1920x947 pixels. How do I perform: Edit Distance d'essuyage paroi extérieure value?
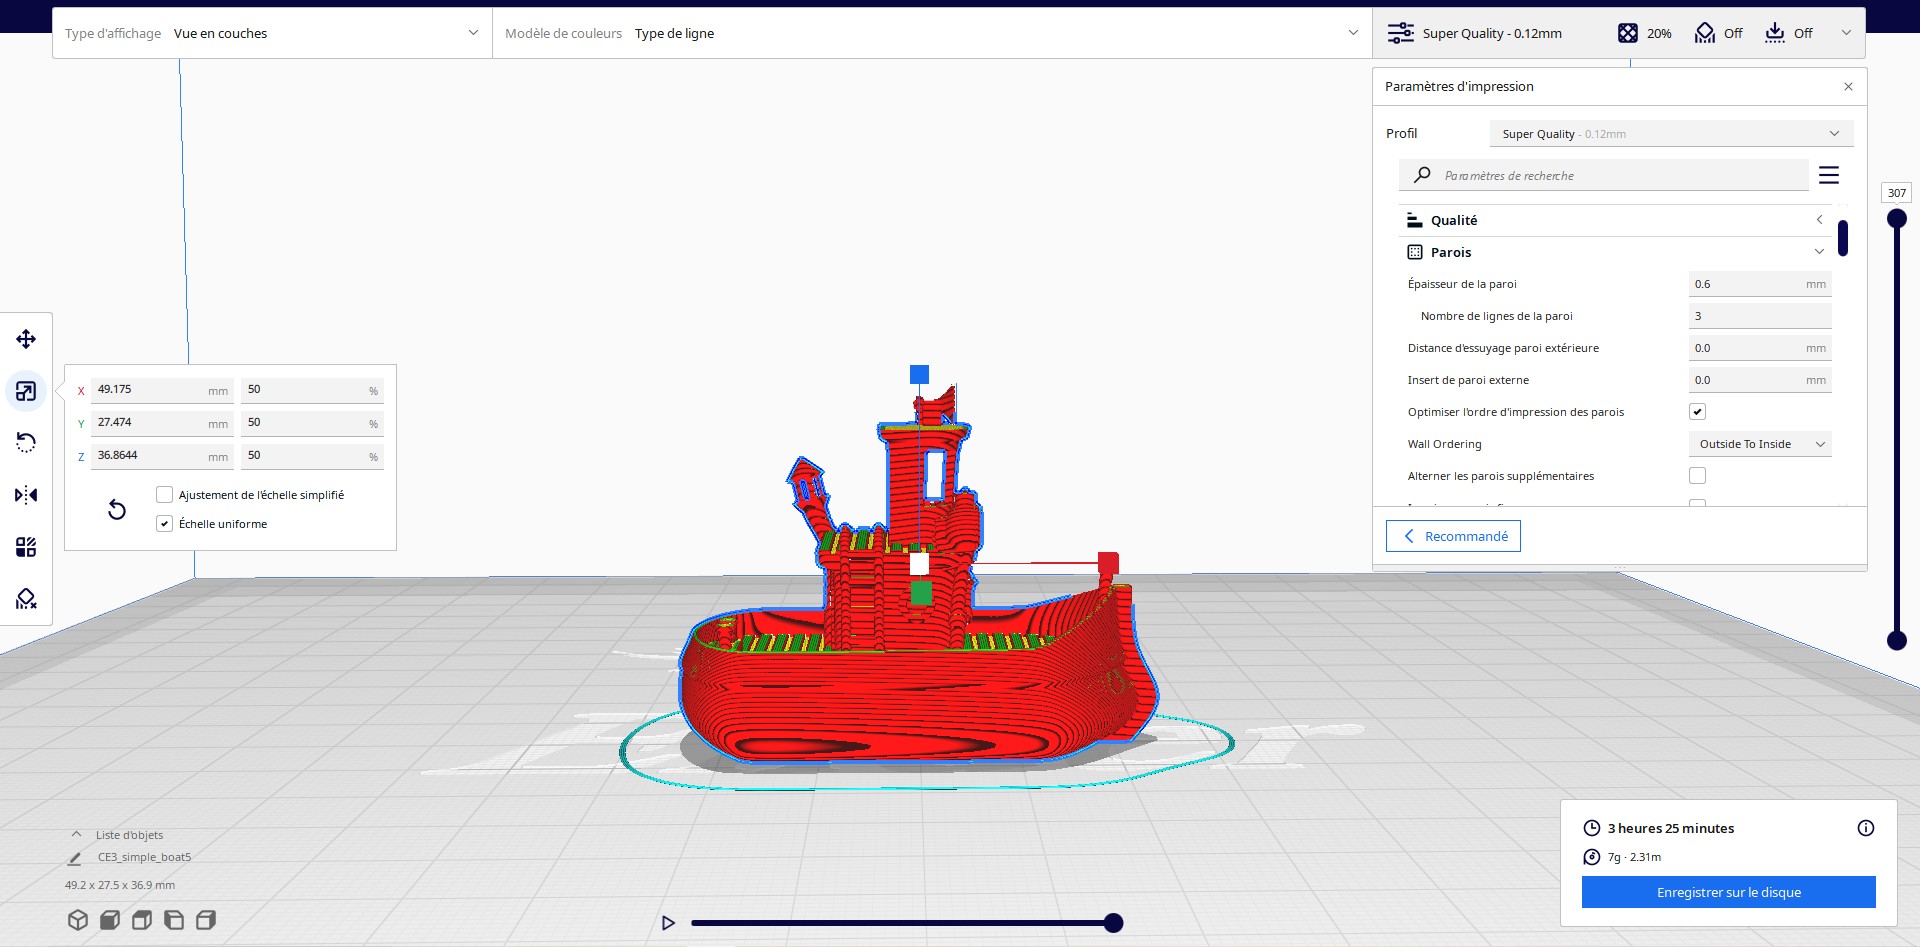point(1760,348)
